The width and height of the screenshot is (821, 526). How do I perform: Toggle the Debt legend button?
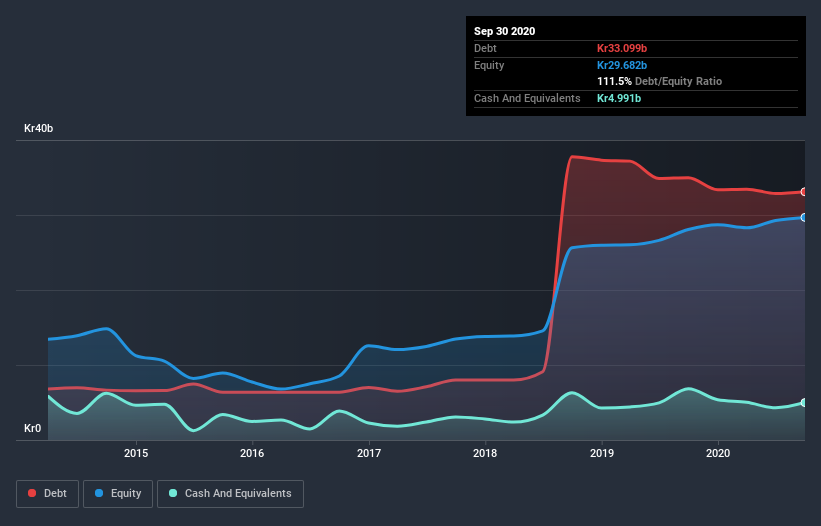48,494
